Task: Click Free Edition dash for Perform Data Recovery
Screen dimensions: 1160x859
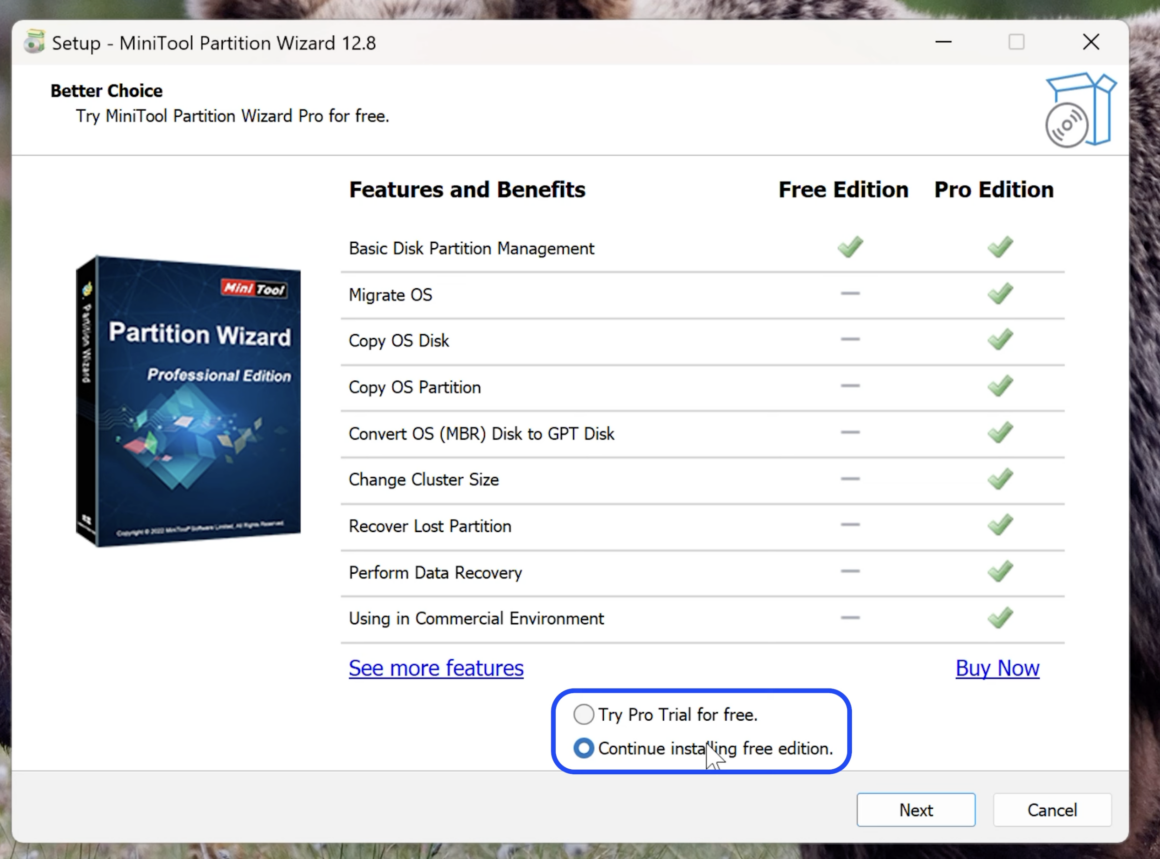Action: click(850, 571)
